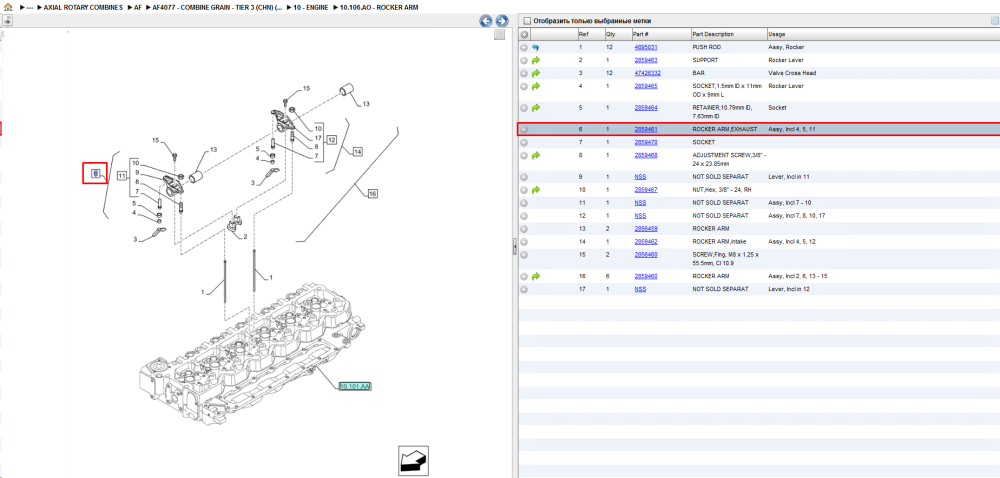Open part number 2859464 link
This screenshot has height=478, width=1000.
(645, 108)
